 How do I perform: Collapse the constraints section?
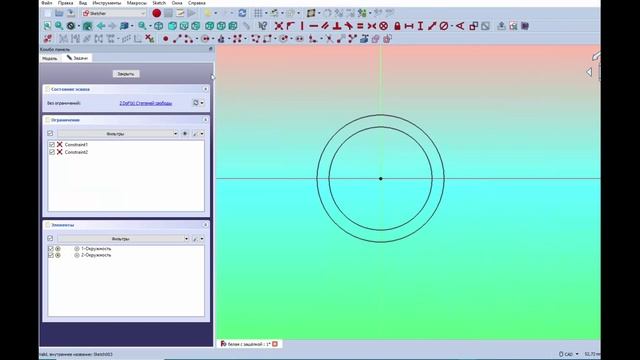(x=205, y=120)
